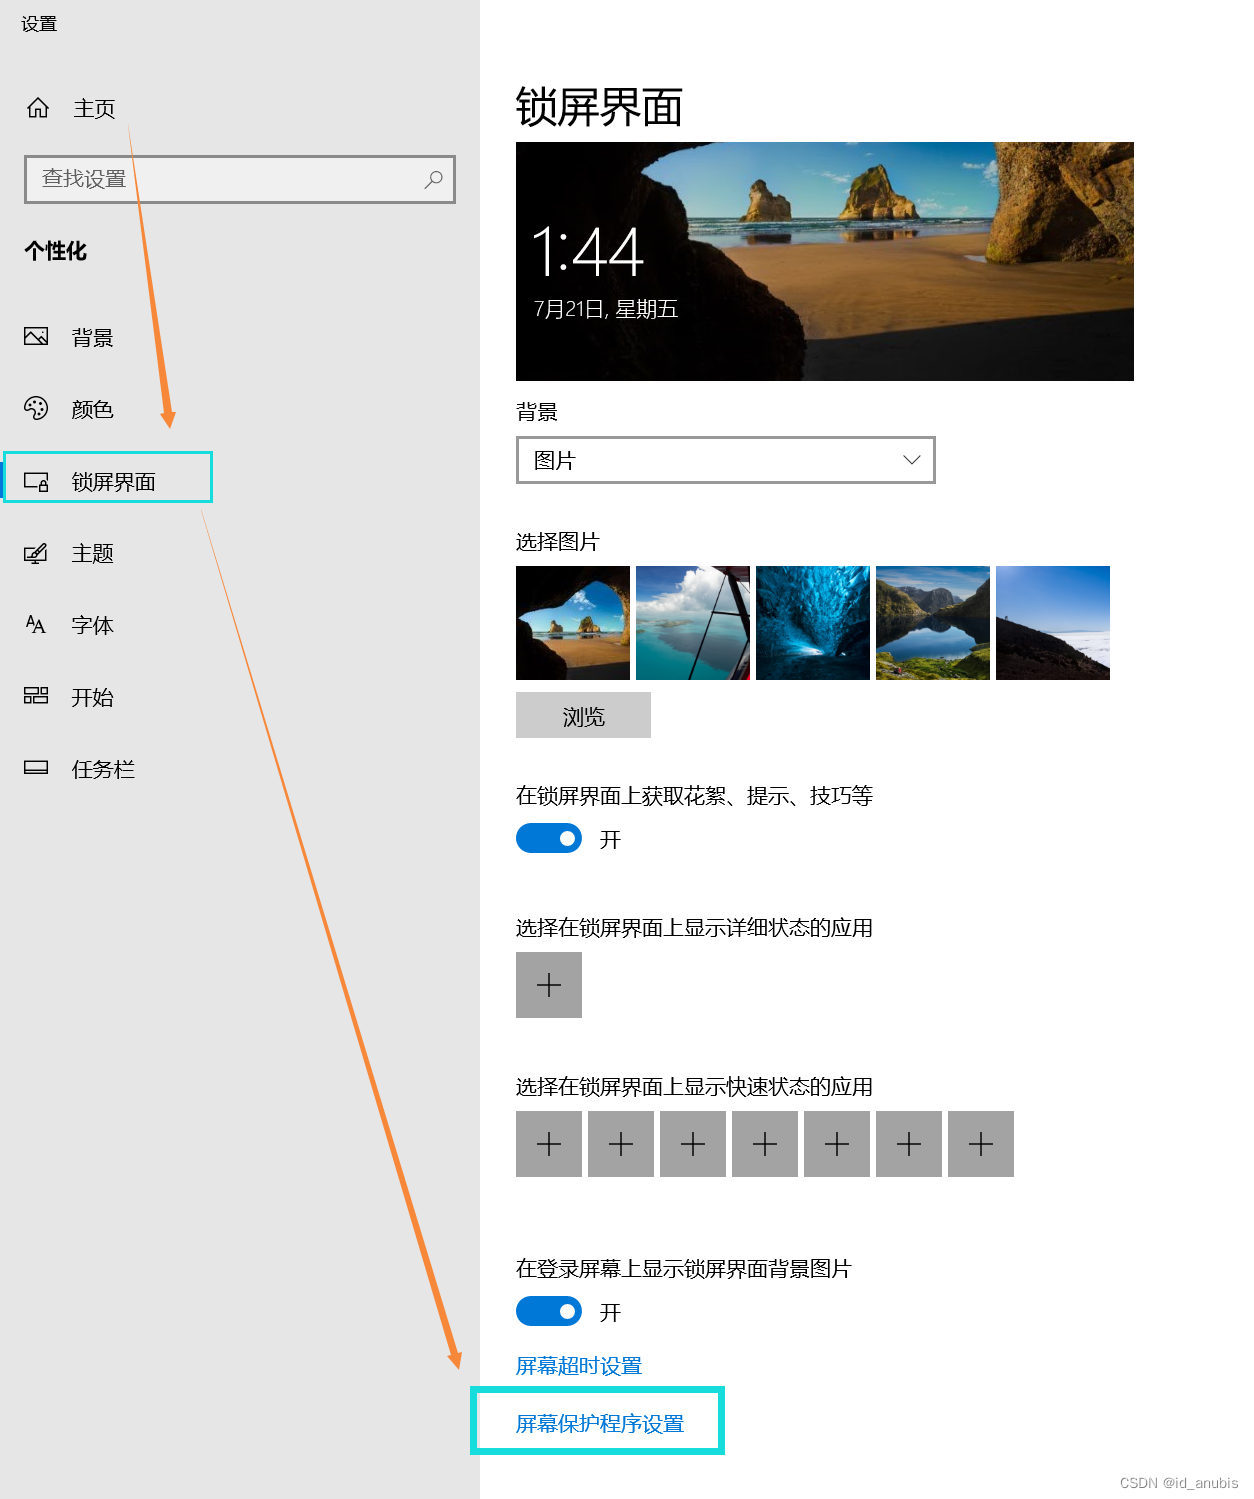Click the fourth quick status plus tile
Screen dimensions: 1254x1499
tap(765, 1144)
